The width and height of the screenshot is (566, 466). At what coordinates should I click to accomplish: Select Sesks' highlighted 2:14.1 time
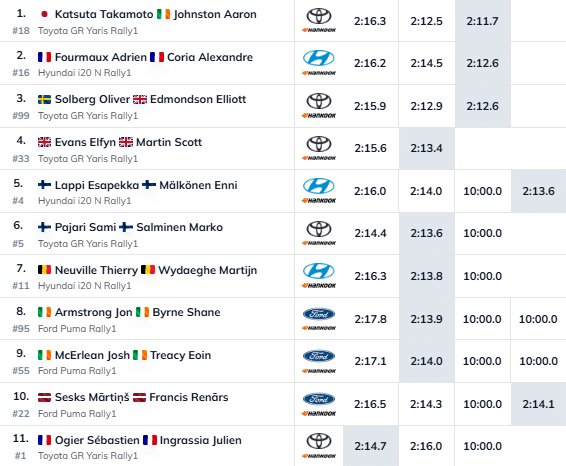point(538,404)
